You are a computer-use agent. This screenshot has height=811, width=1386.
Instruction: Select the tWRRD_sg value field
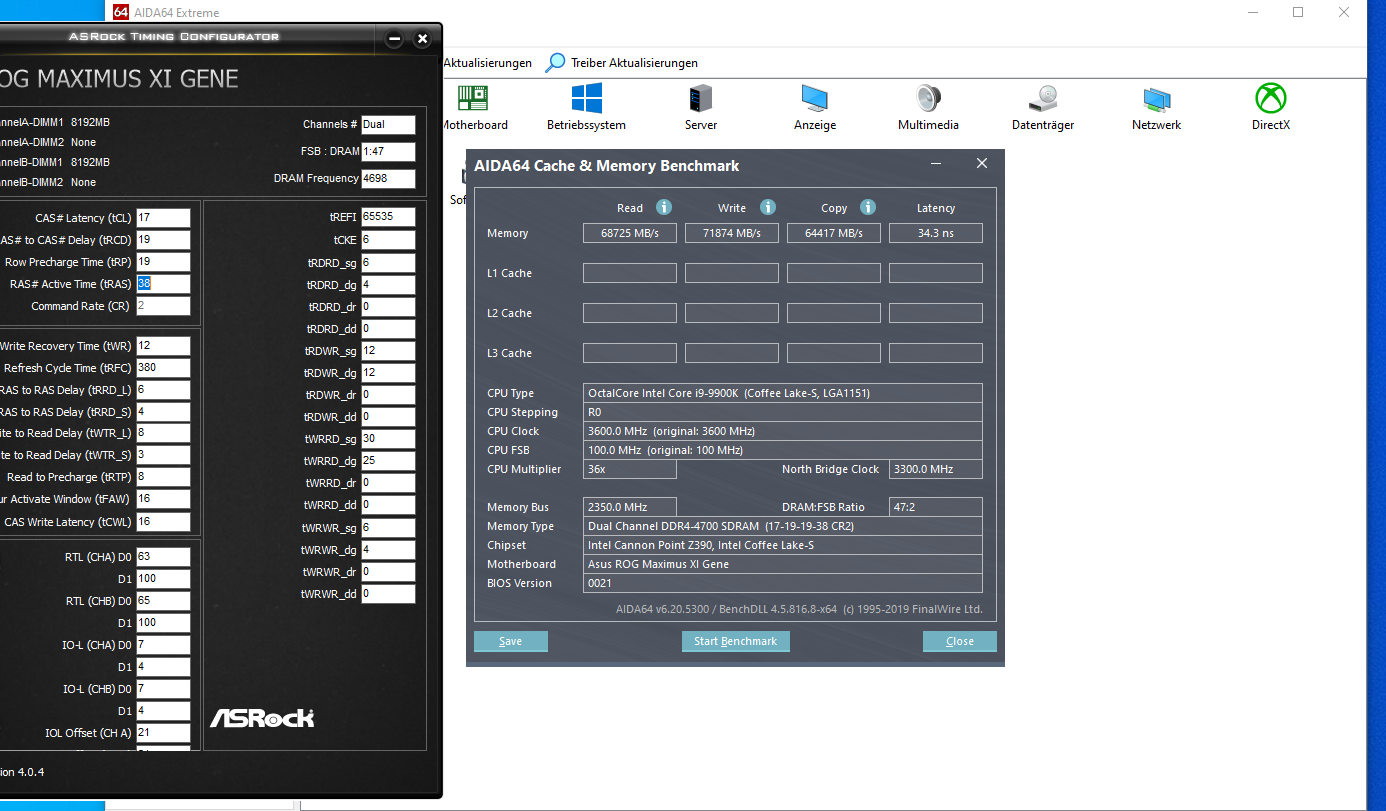point(388,439)
